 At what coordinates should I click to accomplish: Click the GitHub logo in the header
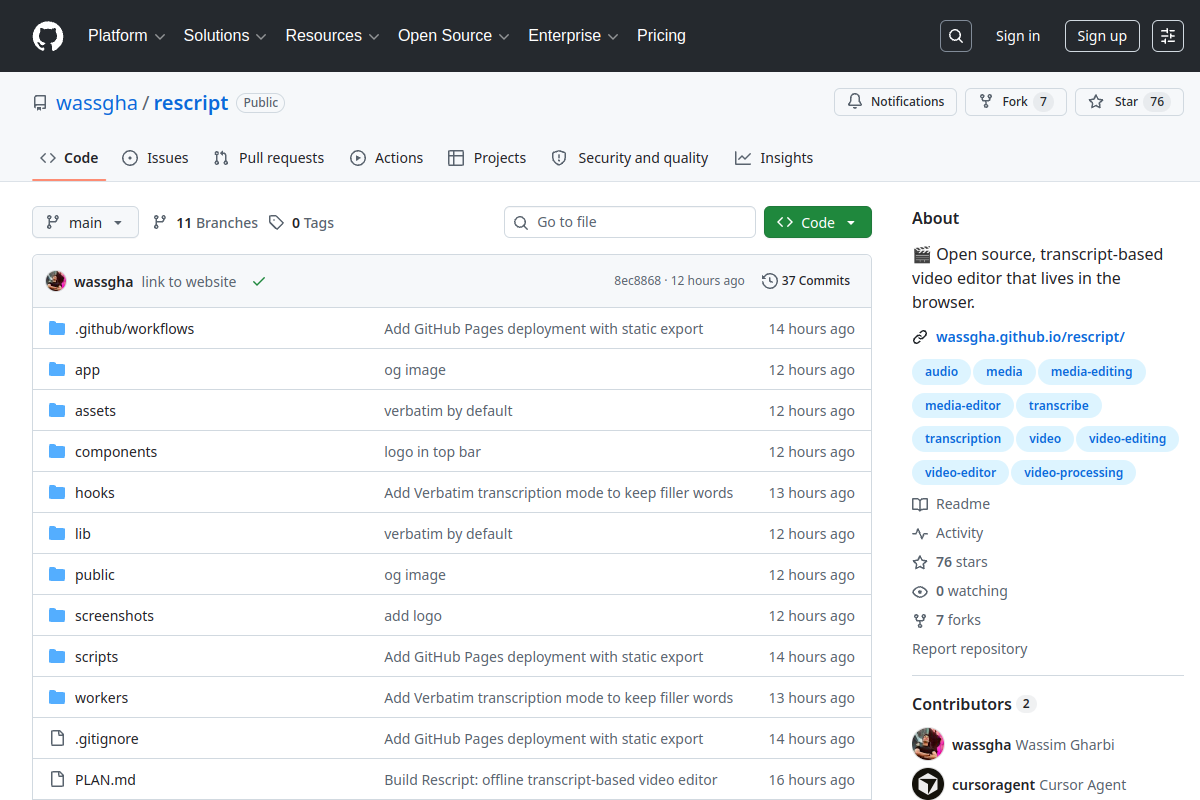pos(48,36)
